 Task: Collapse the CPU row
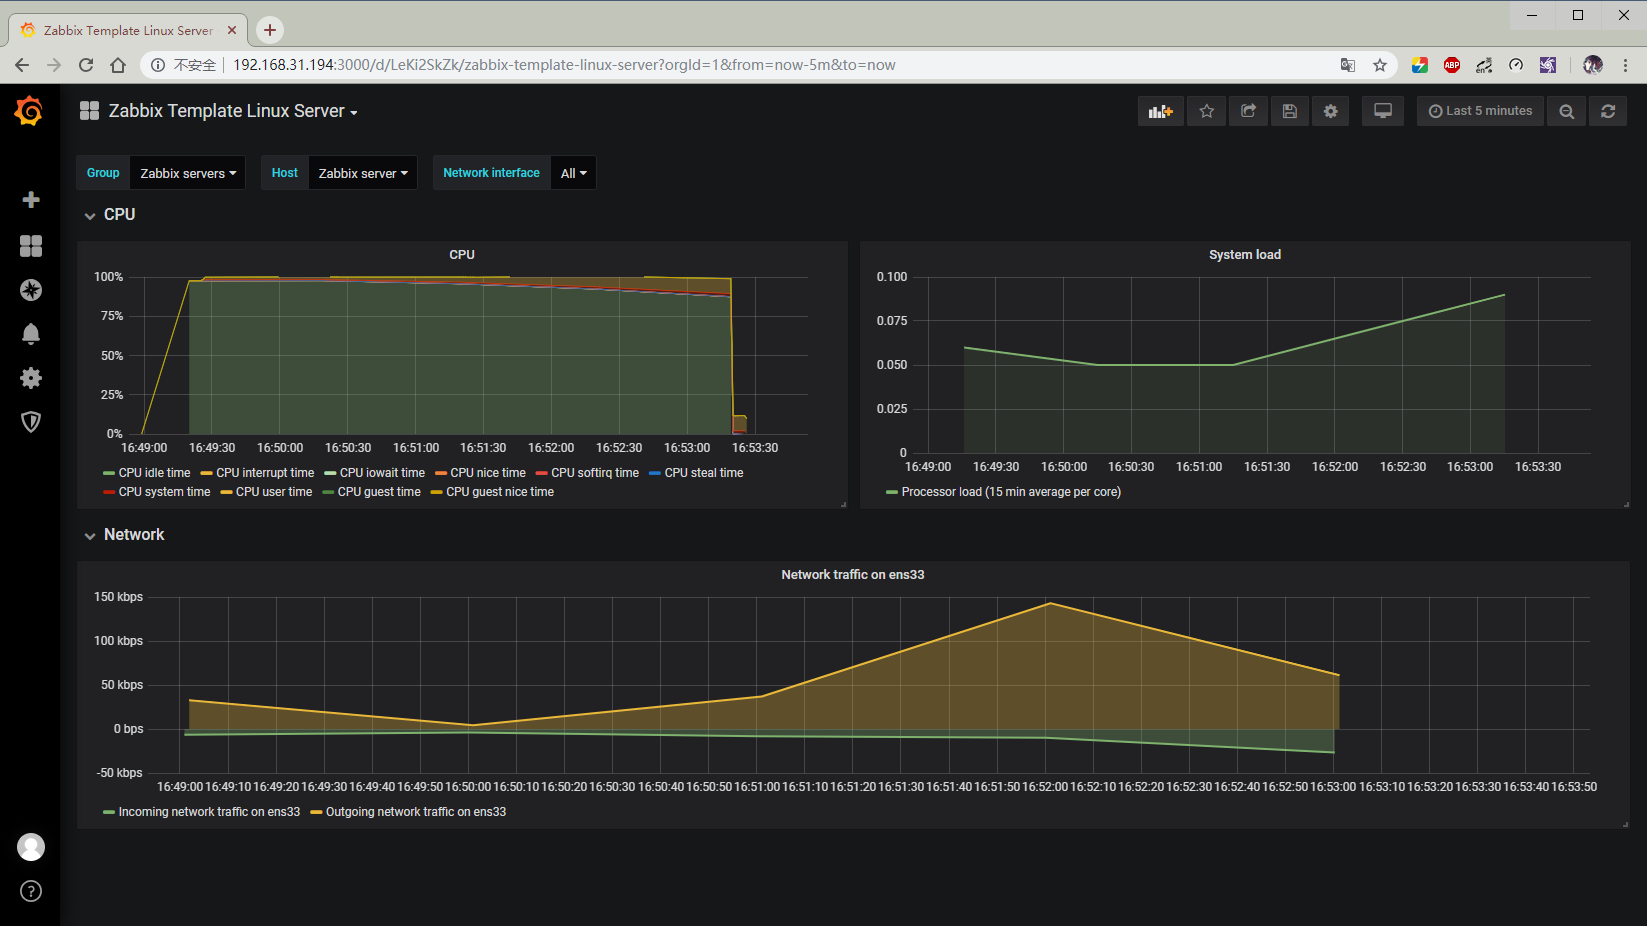pos(110,215)
